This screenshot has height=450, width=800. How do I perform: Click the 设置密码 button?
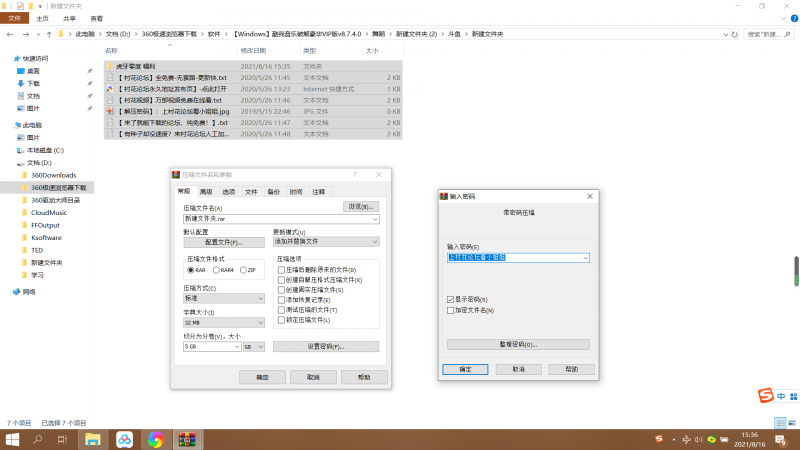[325, 347]
